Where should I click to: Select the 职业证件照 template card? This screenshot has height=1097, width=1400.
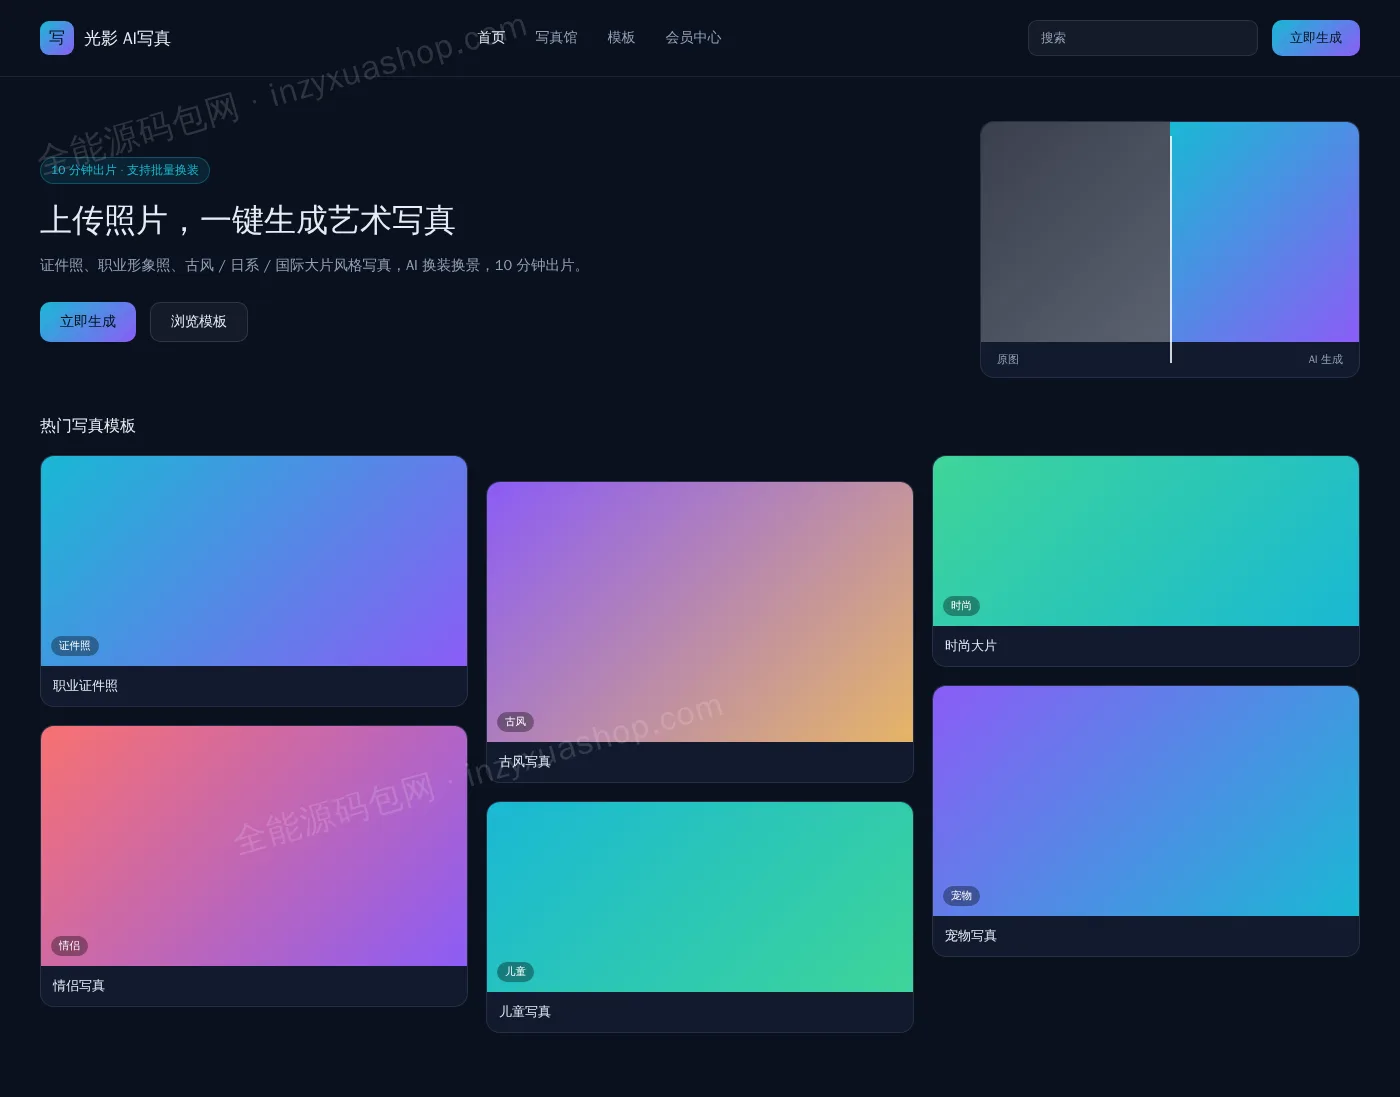[254, 581]
